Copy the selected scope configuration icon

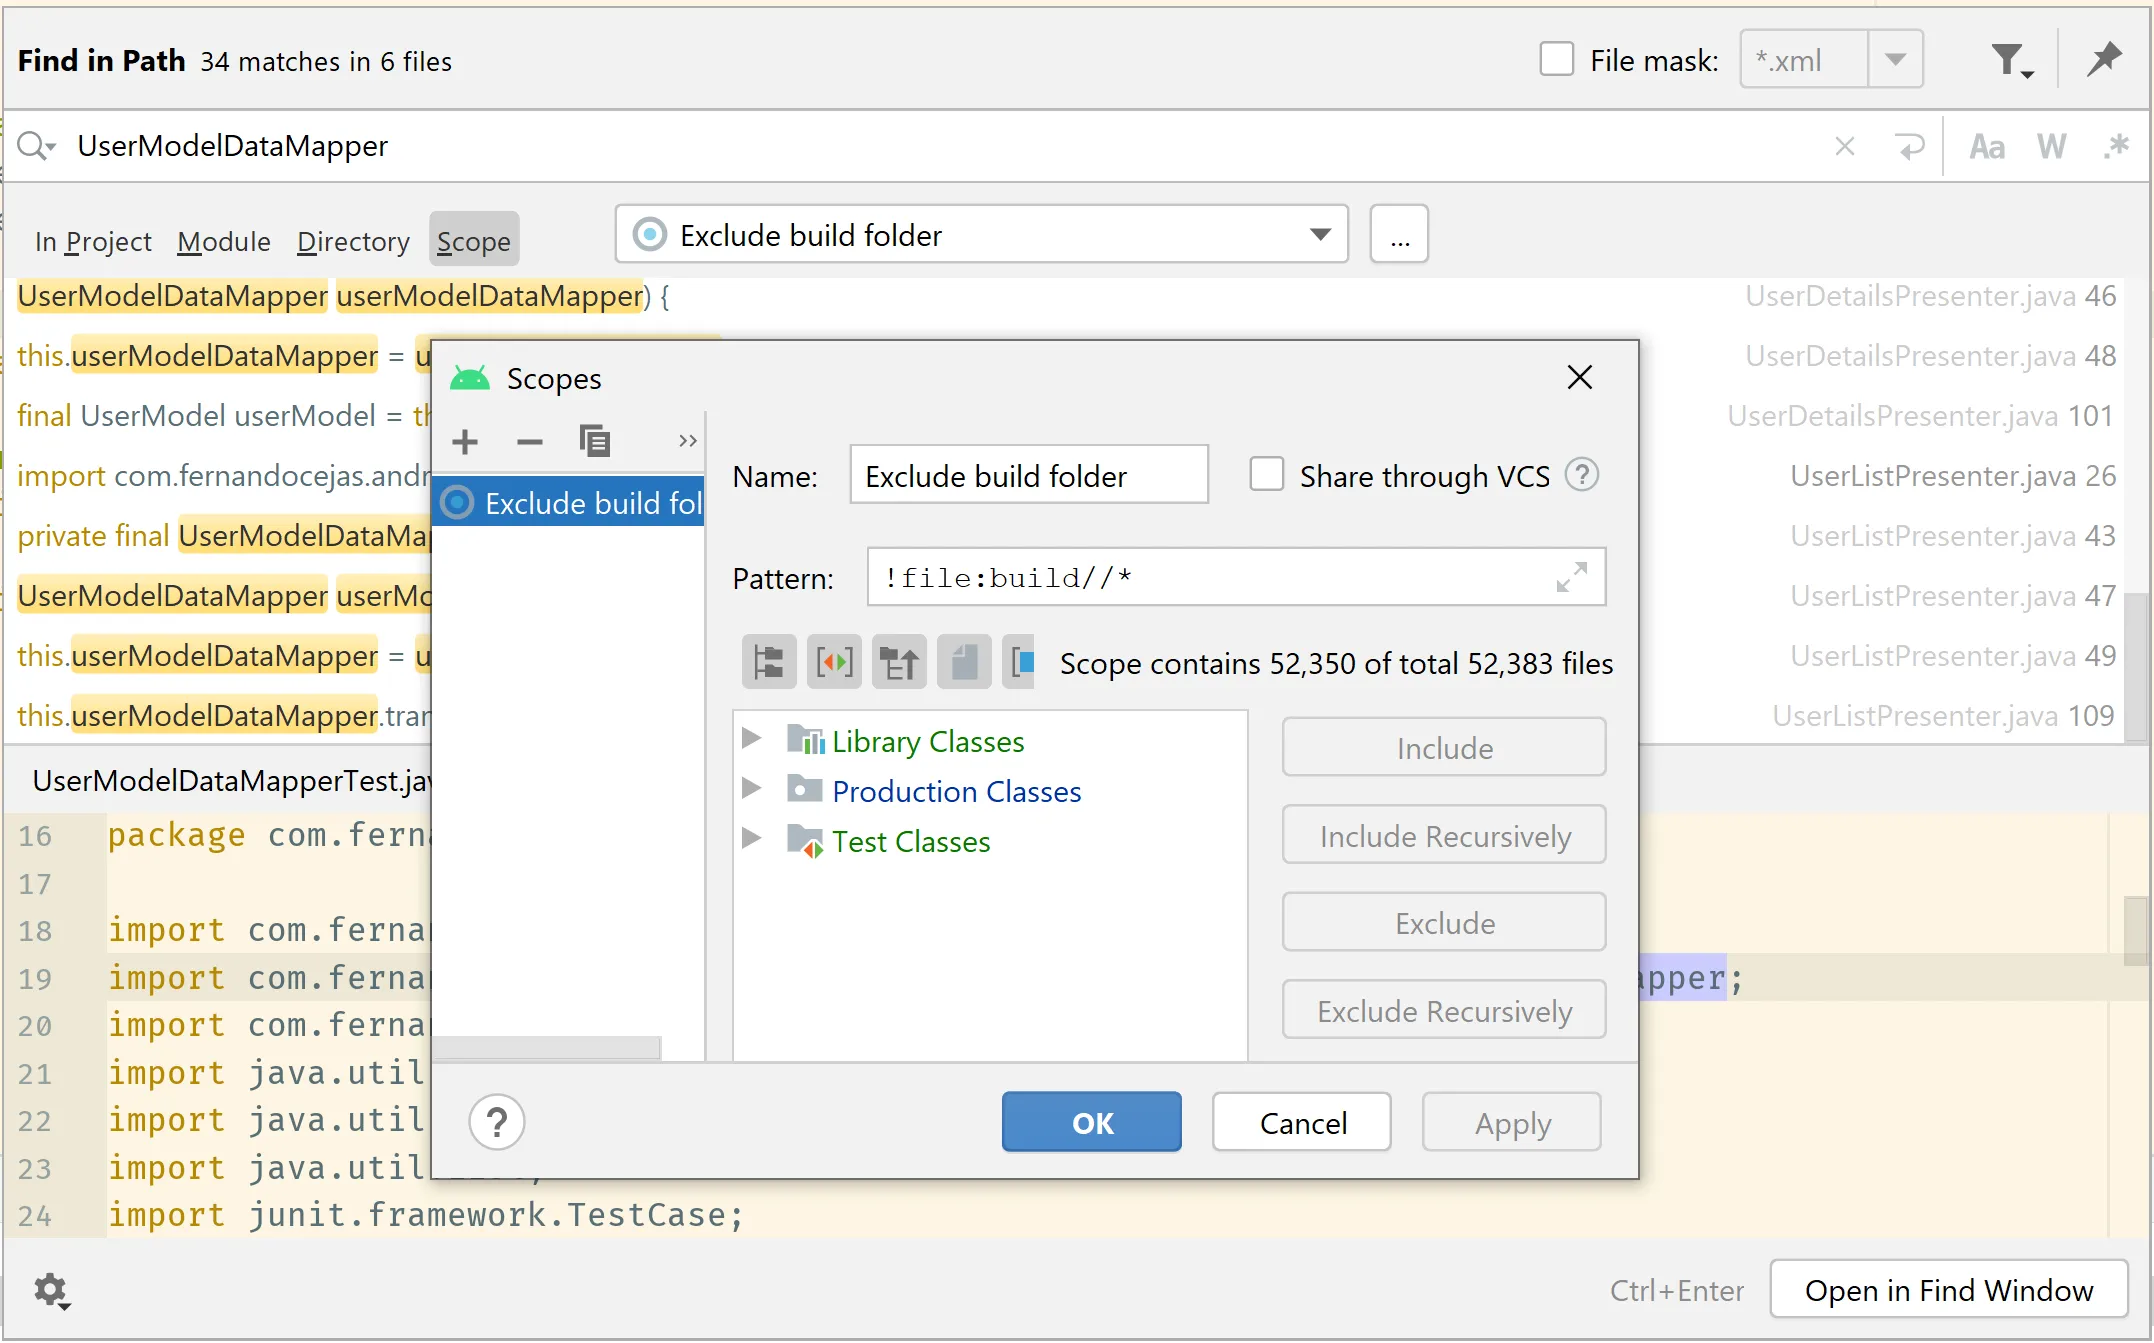click(x=594, y=441)
